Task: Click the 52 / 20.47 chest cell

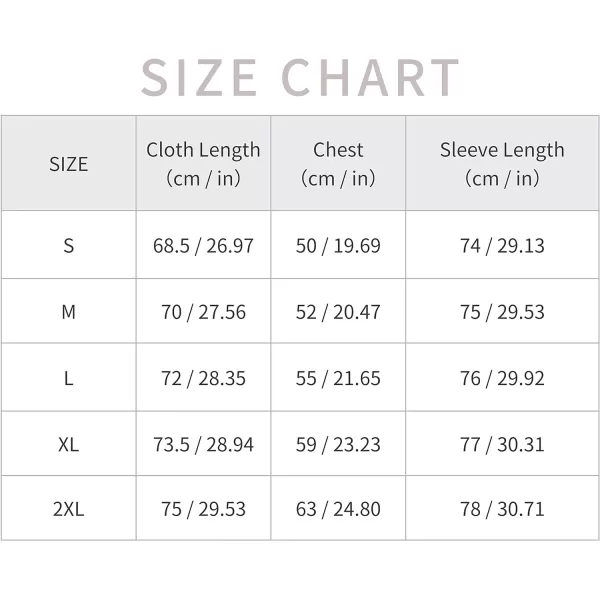Action: coord(338,312)
